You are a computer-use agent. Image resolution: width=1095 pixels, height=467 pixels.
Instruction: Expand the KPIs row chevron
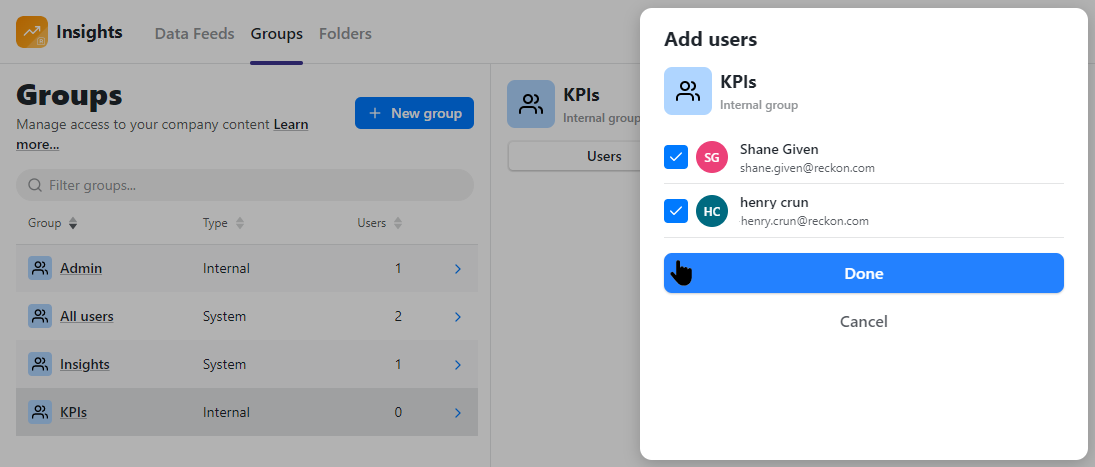(x=458, y=413)
